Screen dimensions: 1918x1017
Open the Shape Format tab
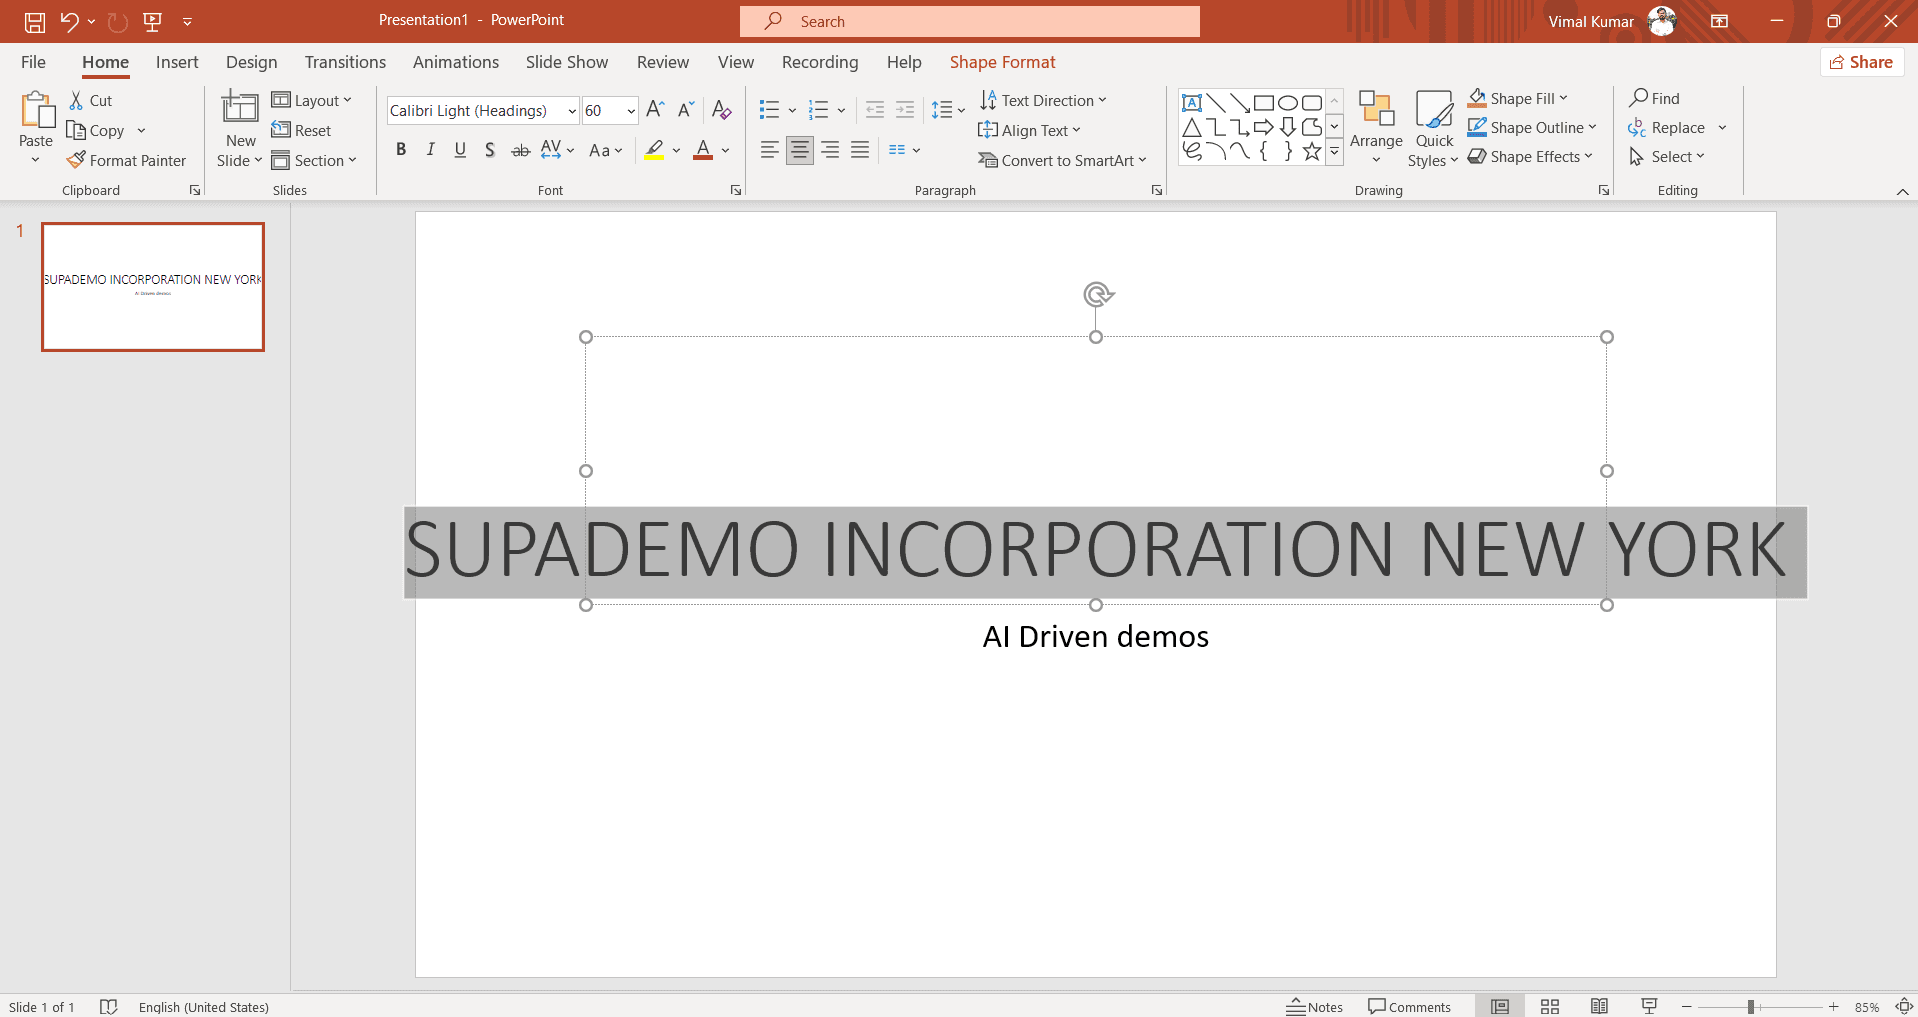1003,62
